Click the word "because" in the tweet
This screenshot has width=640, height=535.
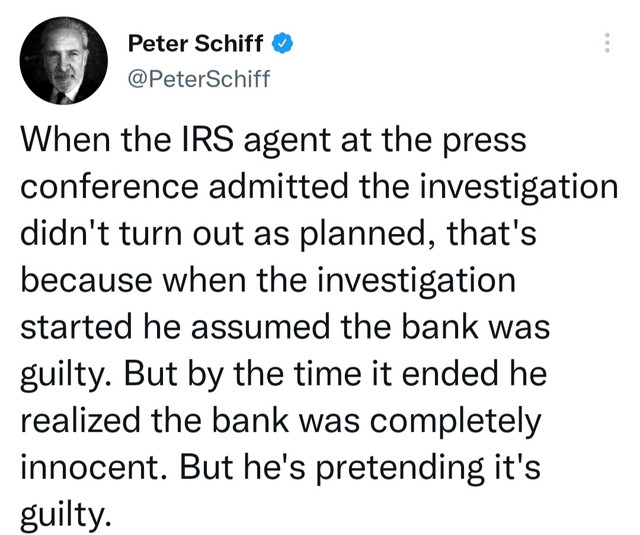point(87,280)
